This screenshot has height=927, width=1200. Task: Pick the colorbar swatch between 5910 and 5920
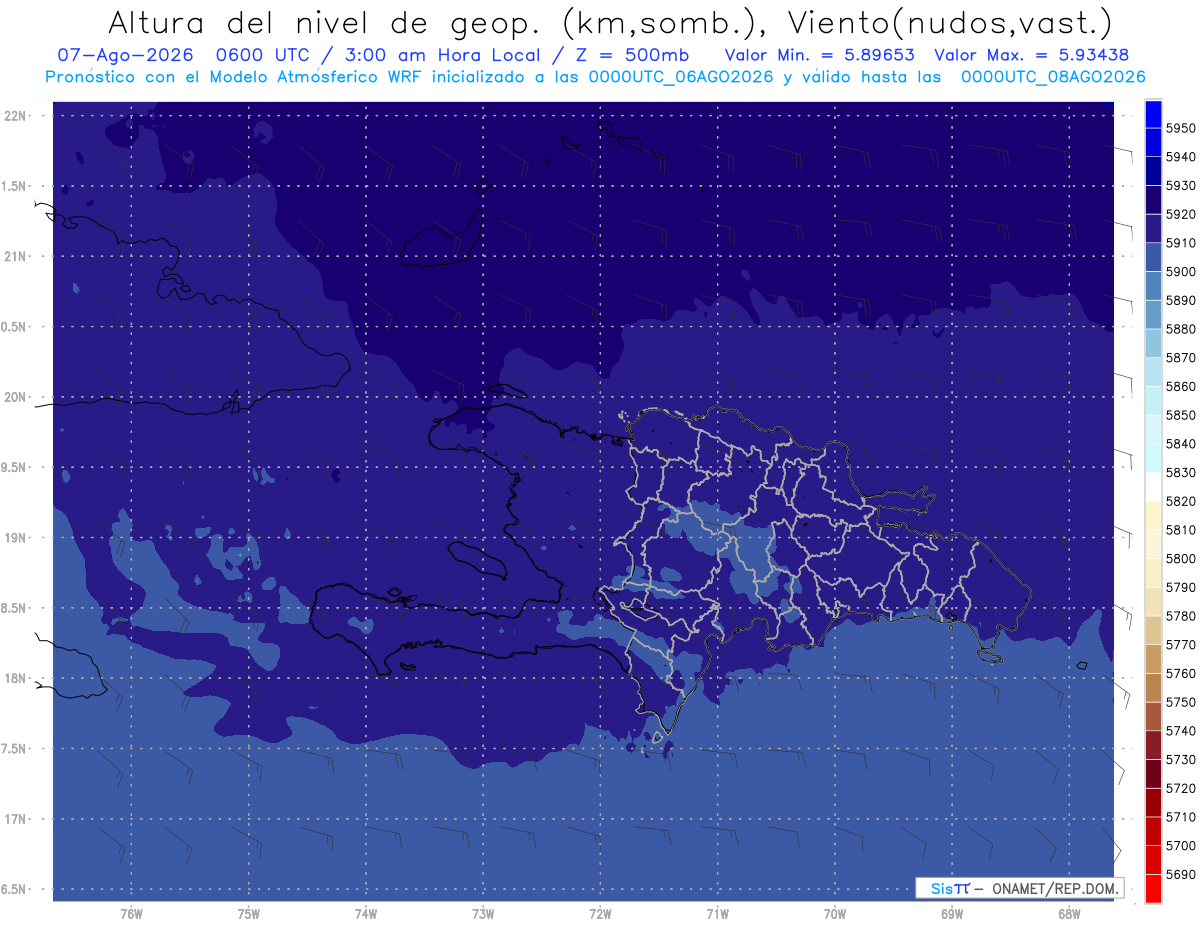(x=1152, y=229)
